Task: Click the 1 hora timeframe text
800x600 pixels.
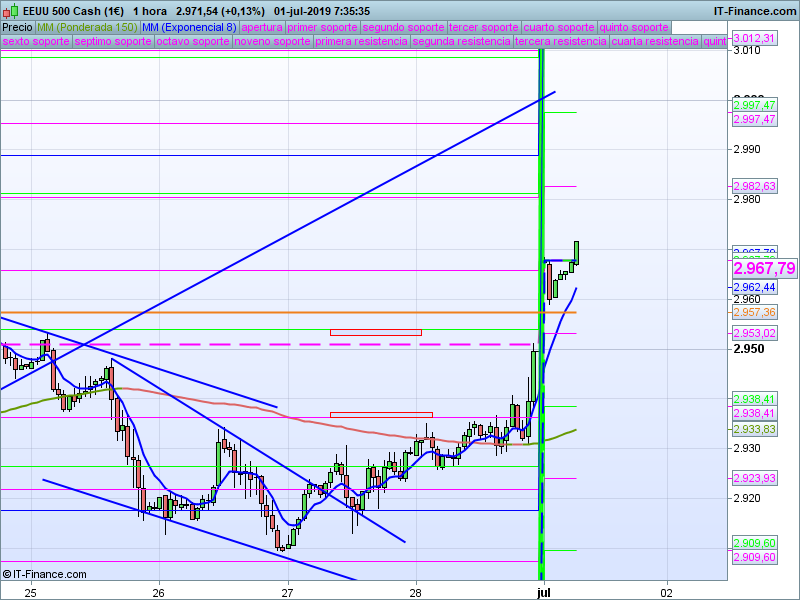Action: click(149, 10)
